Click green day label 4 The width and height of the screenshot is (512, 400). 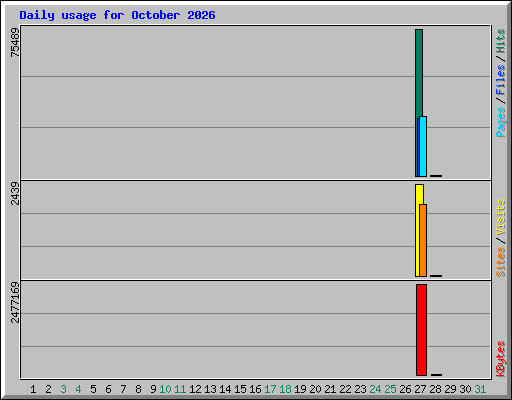[78, 389]
